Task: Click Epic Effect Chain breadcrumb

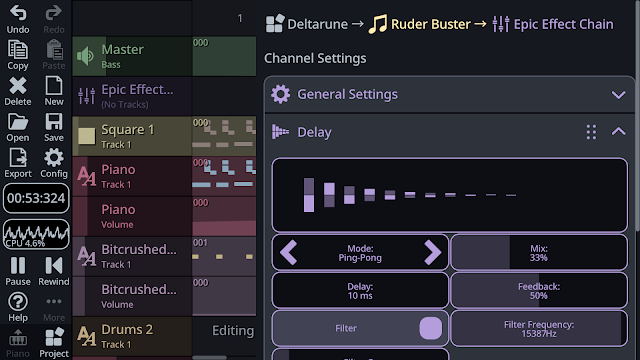Action: 553,24
